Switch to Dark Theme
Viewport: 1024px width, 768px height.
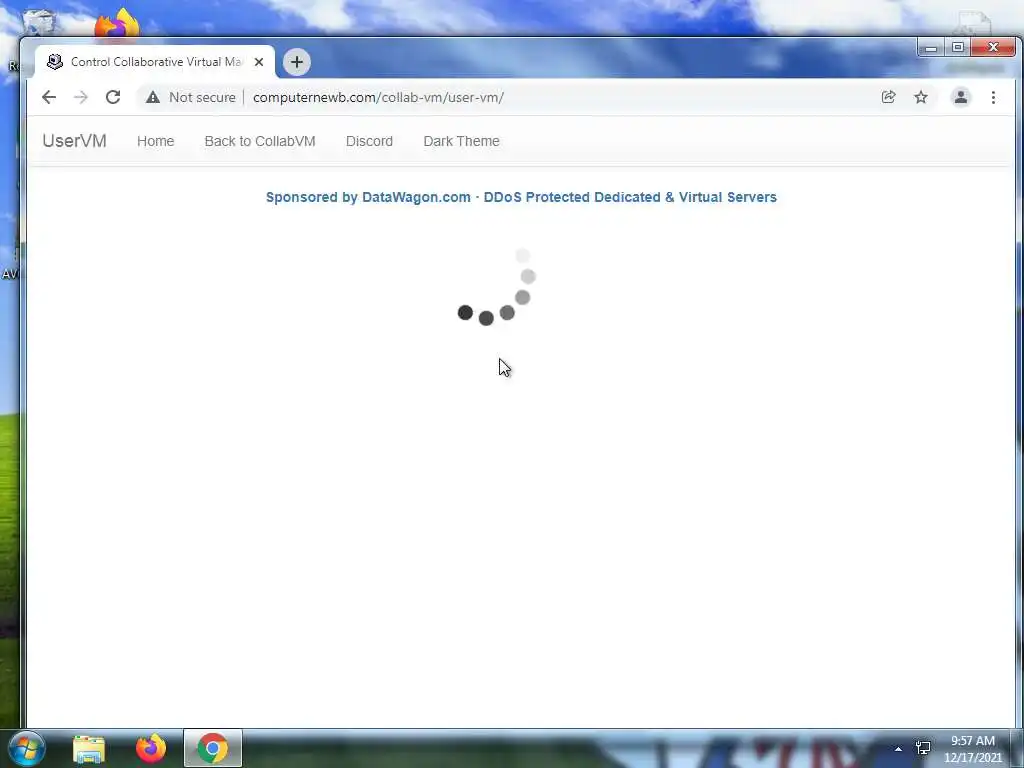coord(462,141)
